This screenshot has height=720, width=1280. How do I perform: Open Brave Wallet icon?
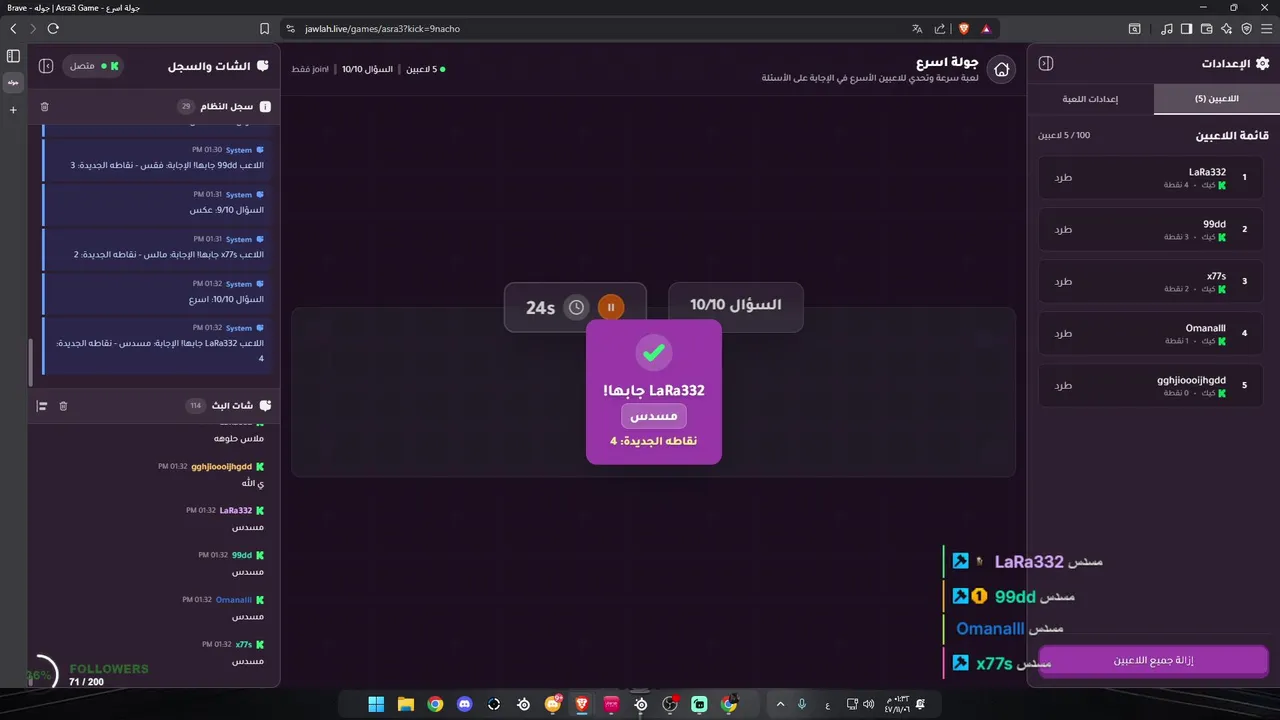(1207, 29)
